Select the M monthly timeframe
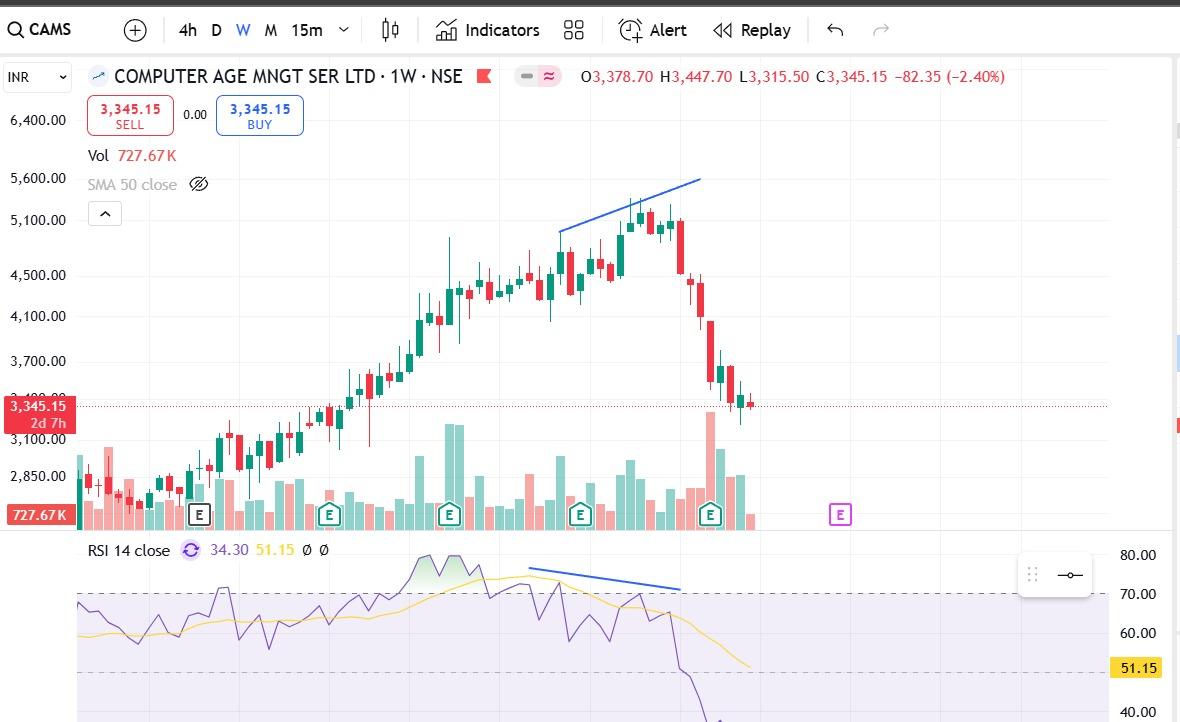Viewport: 1180px width, 722px height. [x=271, y=30]
